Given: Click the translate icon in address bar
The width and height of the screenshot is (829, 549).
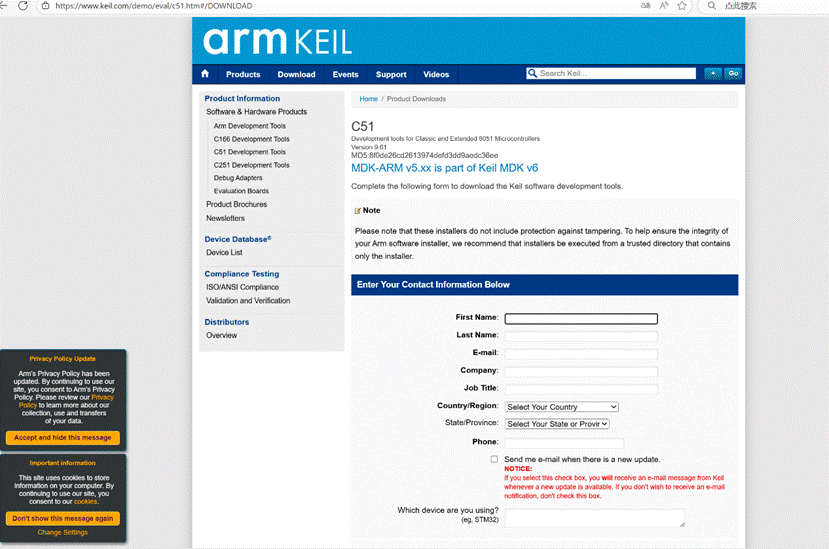Looking at the screenshot, I should pyautogui.click(x=646, y=6).
